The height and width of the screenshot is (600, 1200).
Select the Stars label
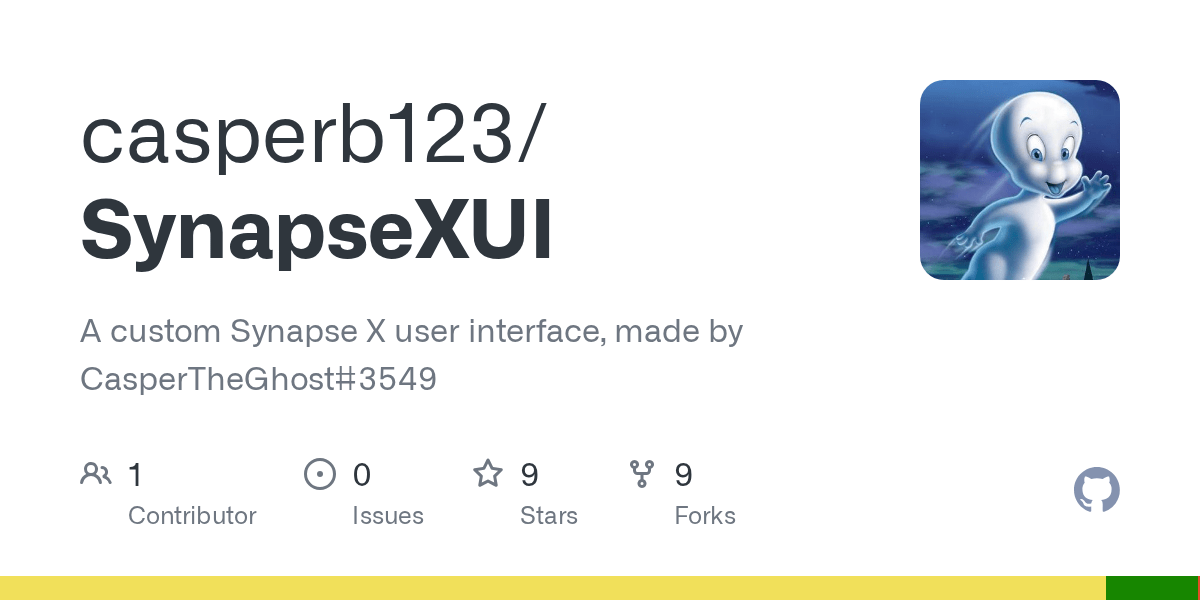click(549, 516)
